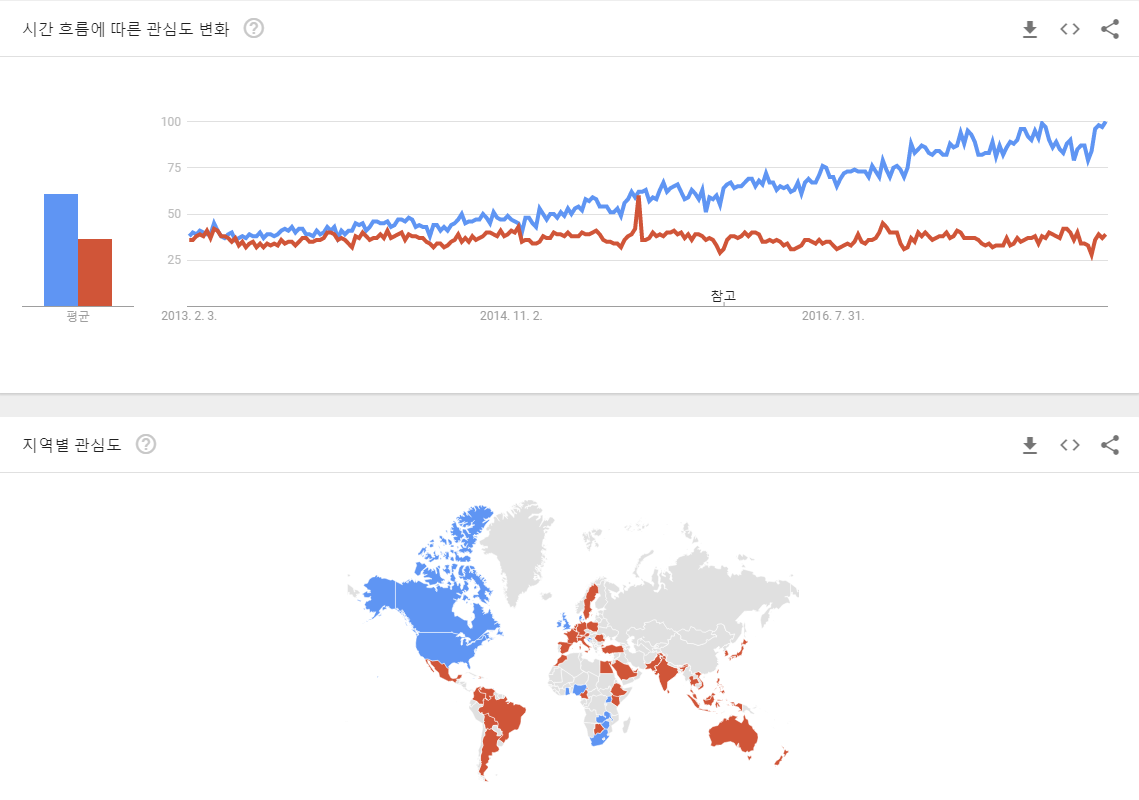This screenshot has height=800, width=1139.
Task: Open embed code for interest over time chart
Action: click(x=1069, y=29)
